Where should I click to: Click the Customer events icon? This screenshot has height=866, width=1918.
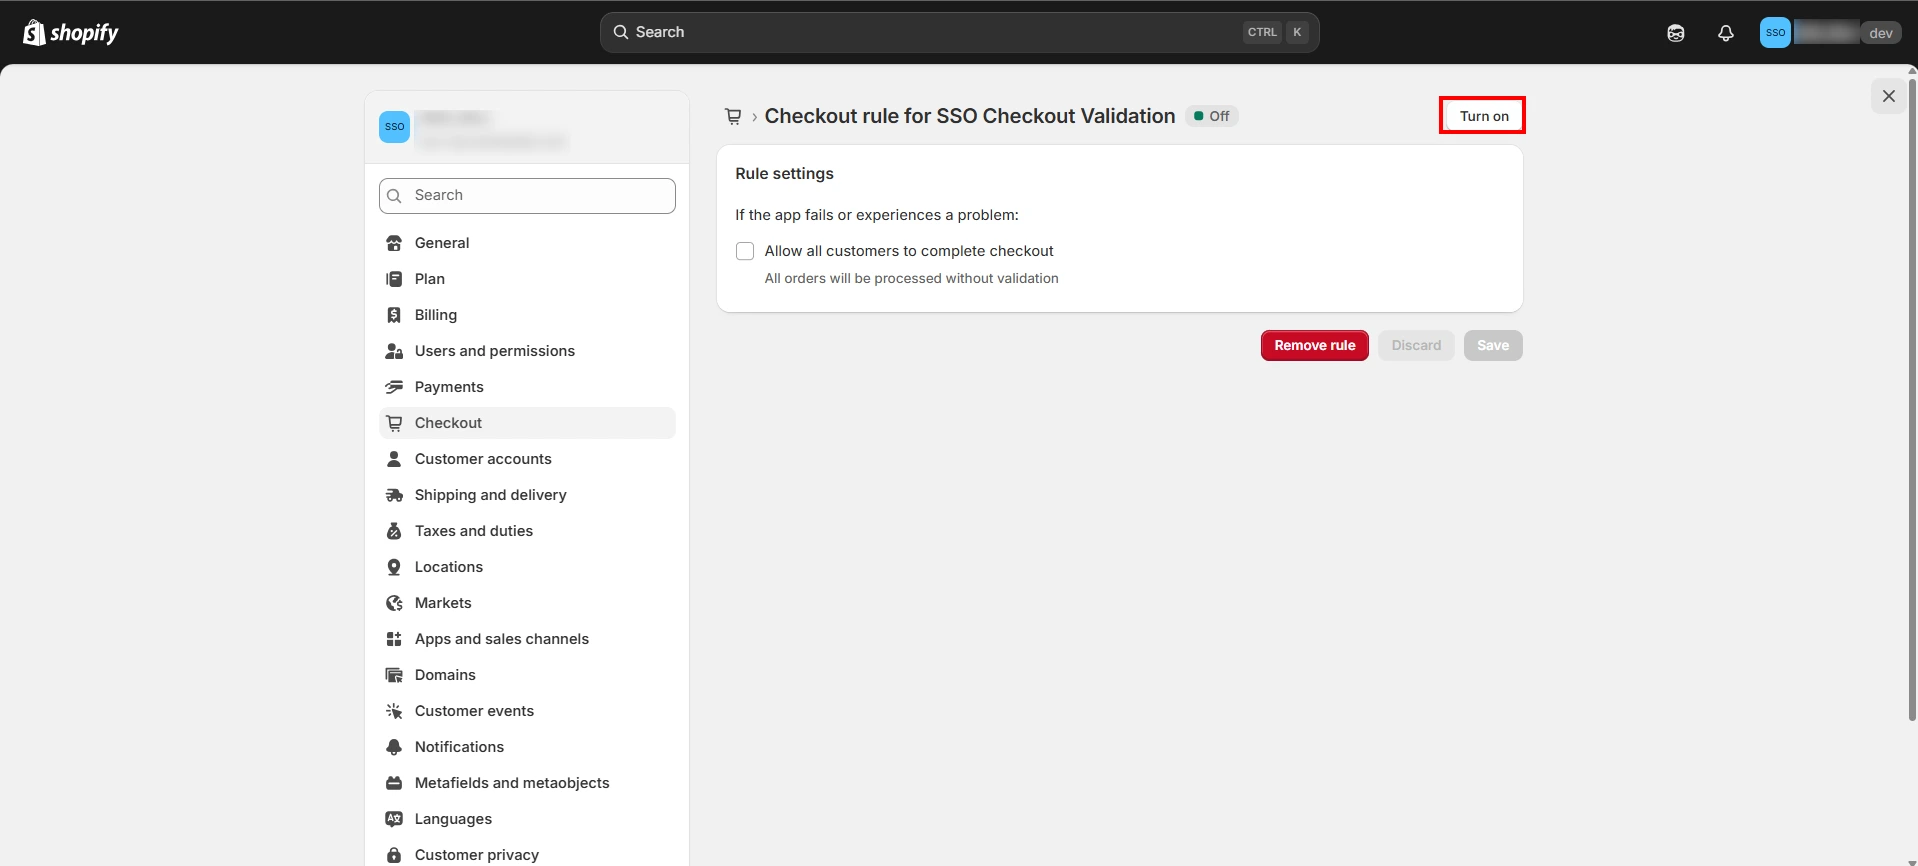coord(394,711)
